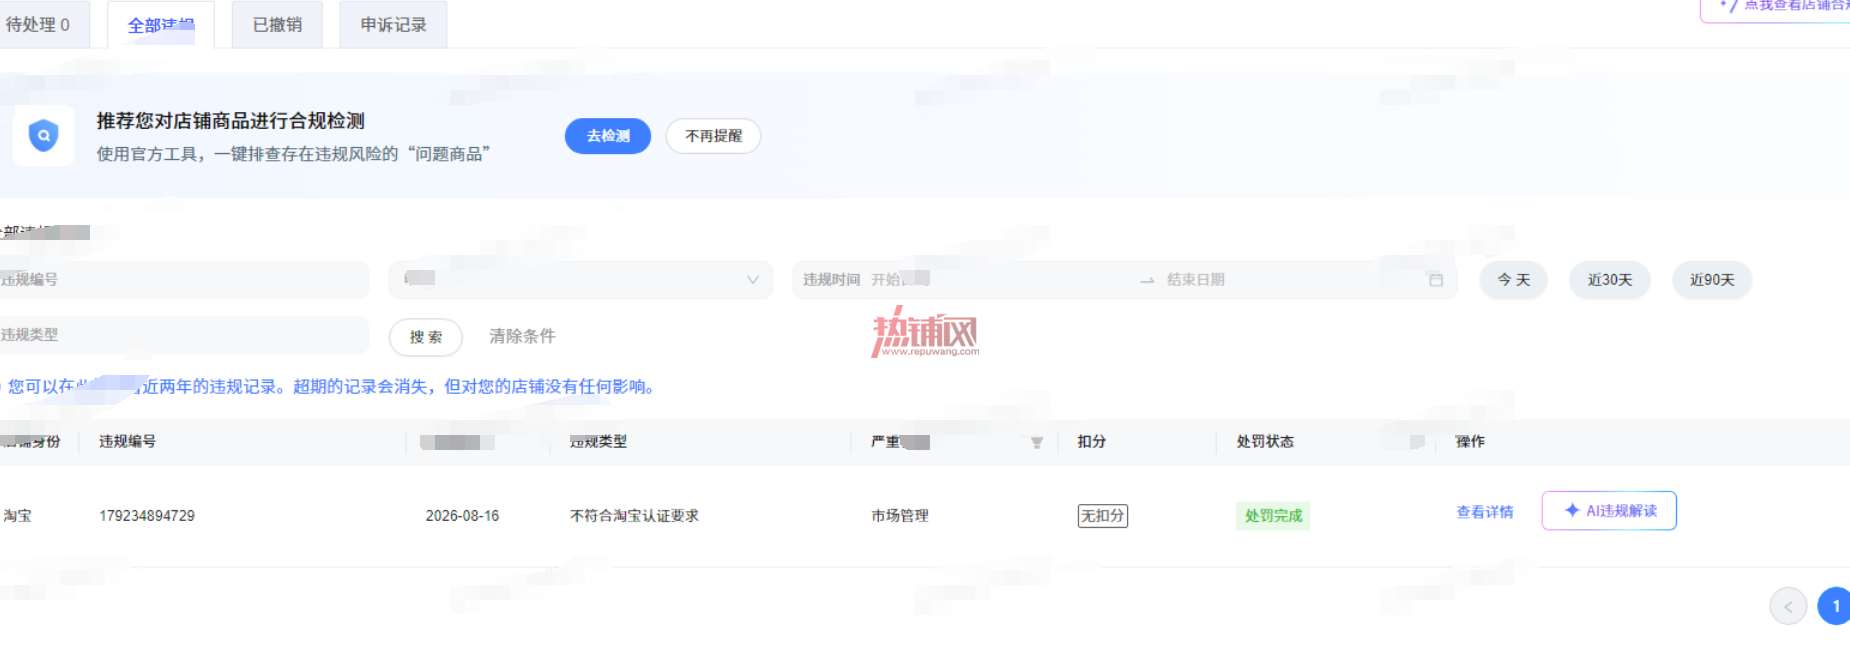Screen dimensions: 1850x663
Task: Filter by 今天
Action: pyautogui.click(x=1514, y=280)
